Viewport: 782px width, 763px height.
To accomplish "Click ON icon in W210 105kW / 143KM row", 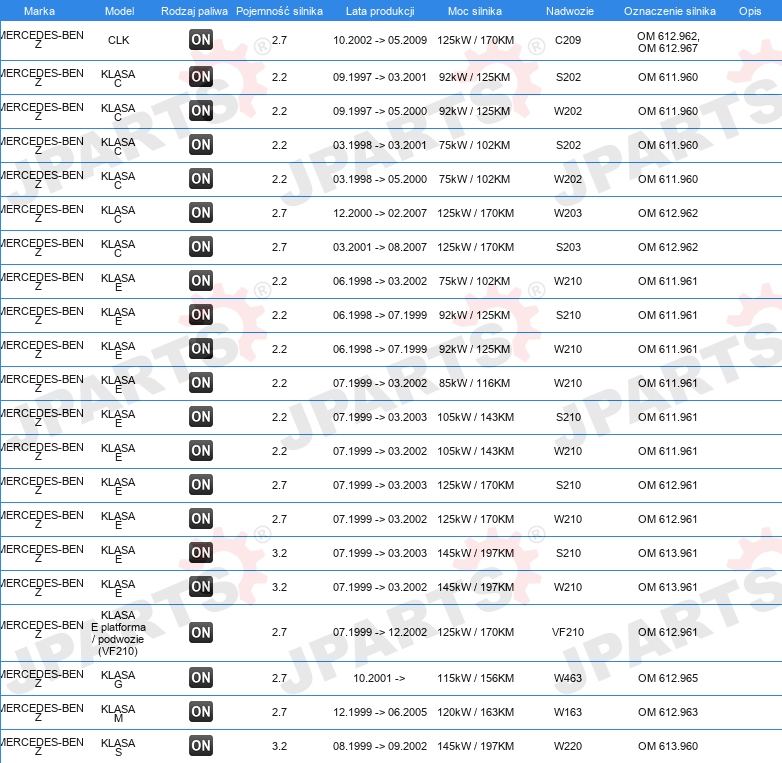I will click(201, 450).
